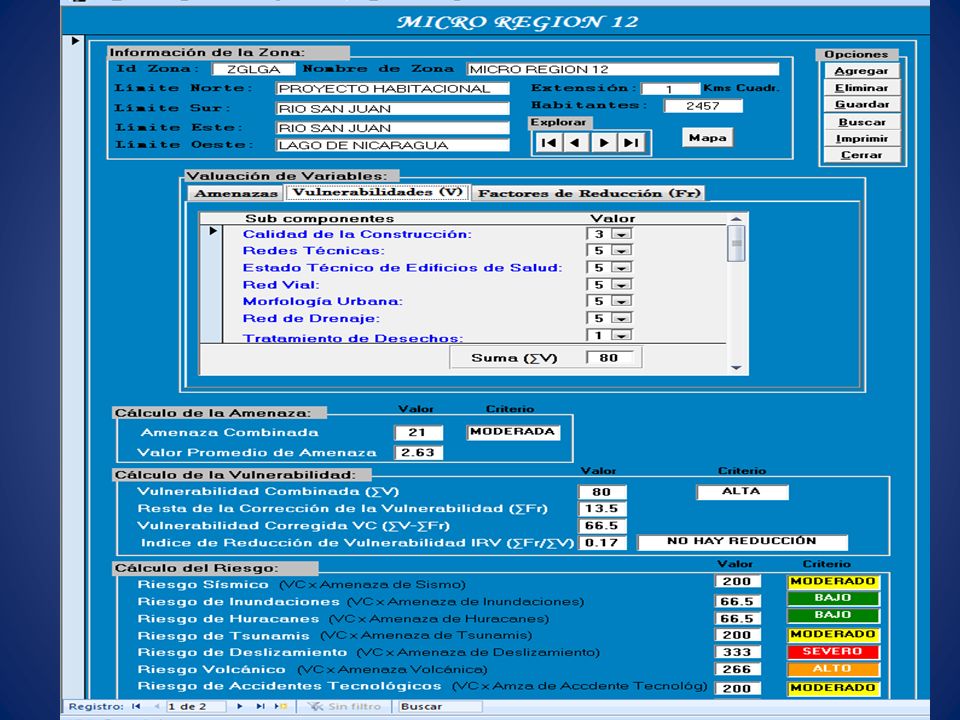The height and width of the screenshot is (720, 960).
Task: Click previous record arrow in Registro bar
Action: point(157,706)
